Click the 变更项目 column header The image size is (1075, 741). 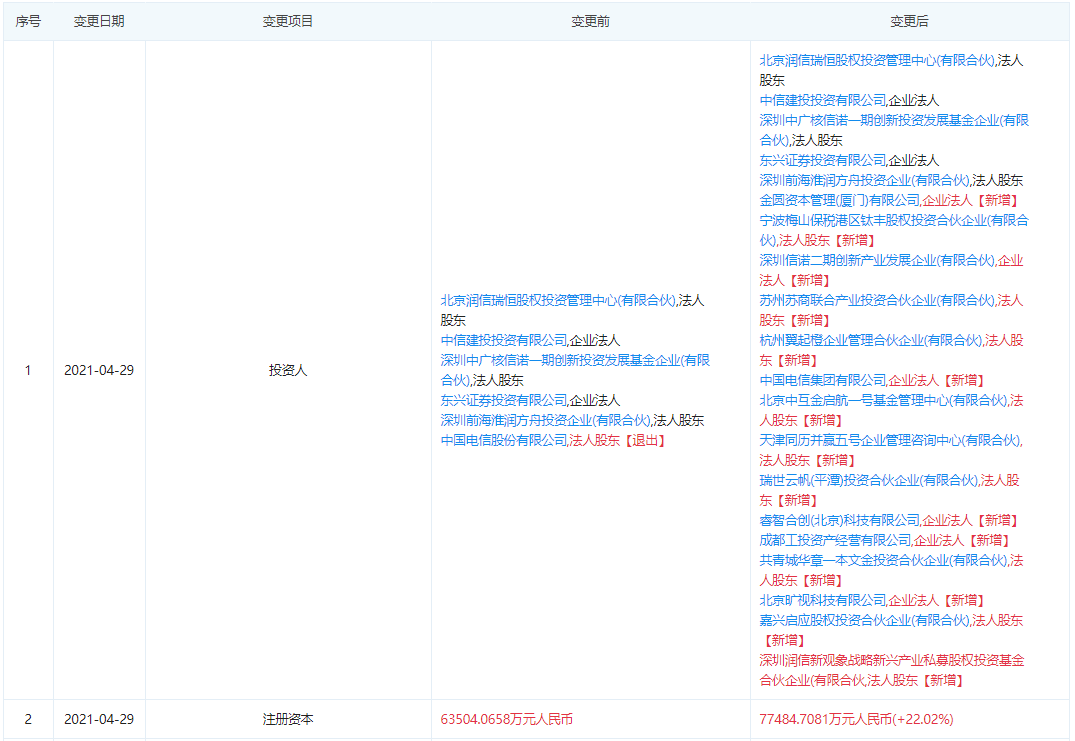(x=288, y=21)
